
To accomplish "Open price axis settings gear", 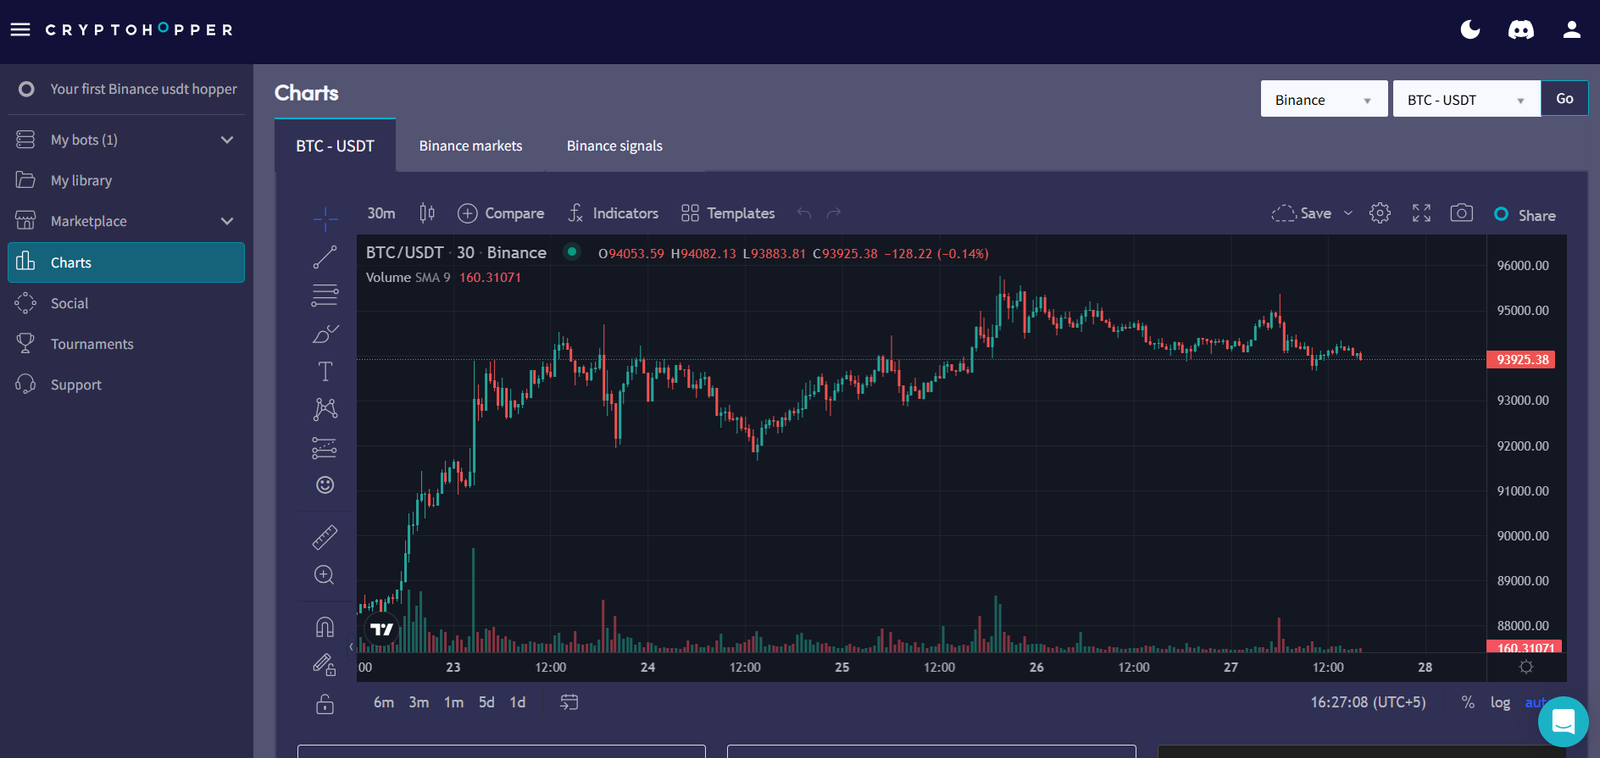I will point(1526,667).
